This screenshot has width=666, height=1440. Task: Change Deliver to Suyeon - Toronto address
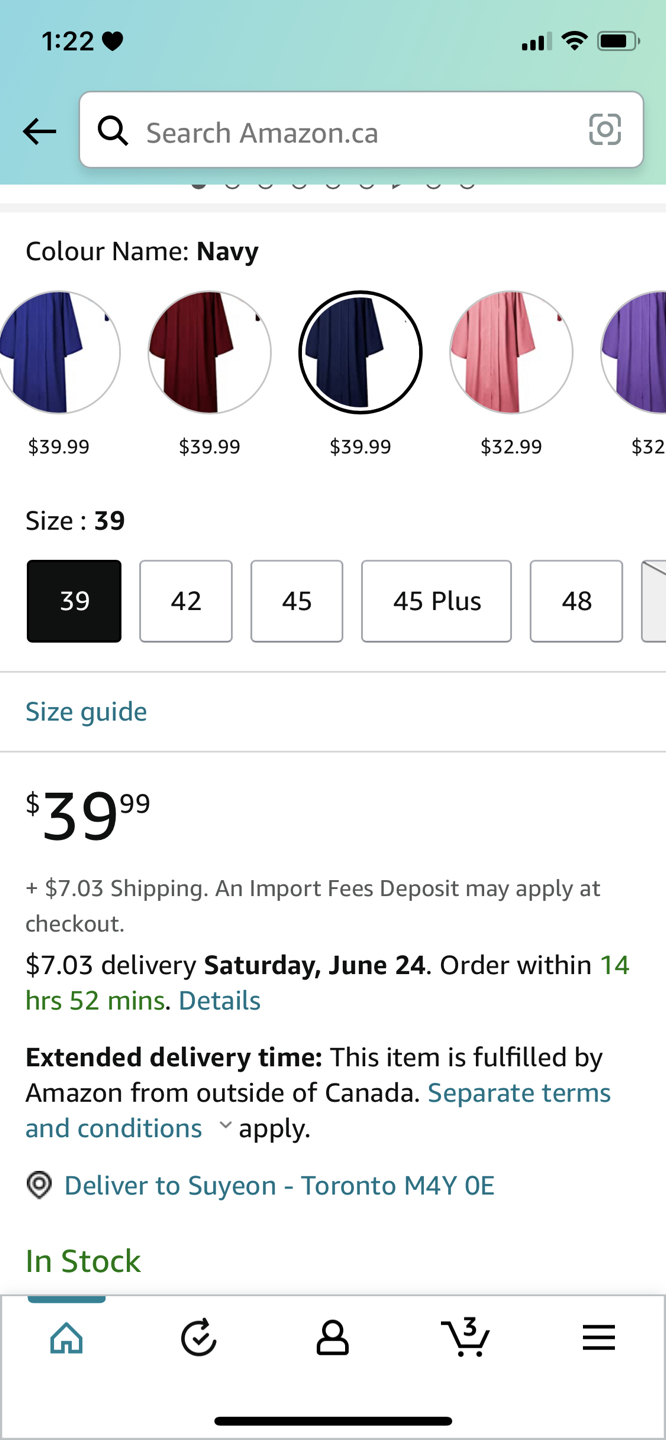coord(279,1186)
